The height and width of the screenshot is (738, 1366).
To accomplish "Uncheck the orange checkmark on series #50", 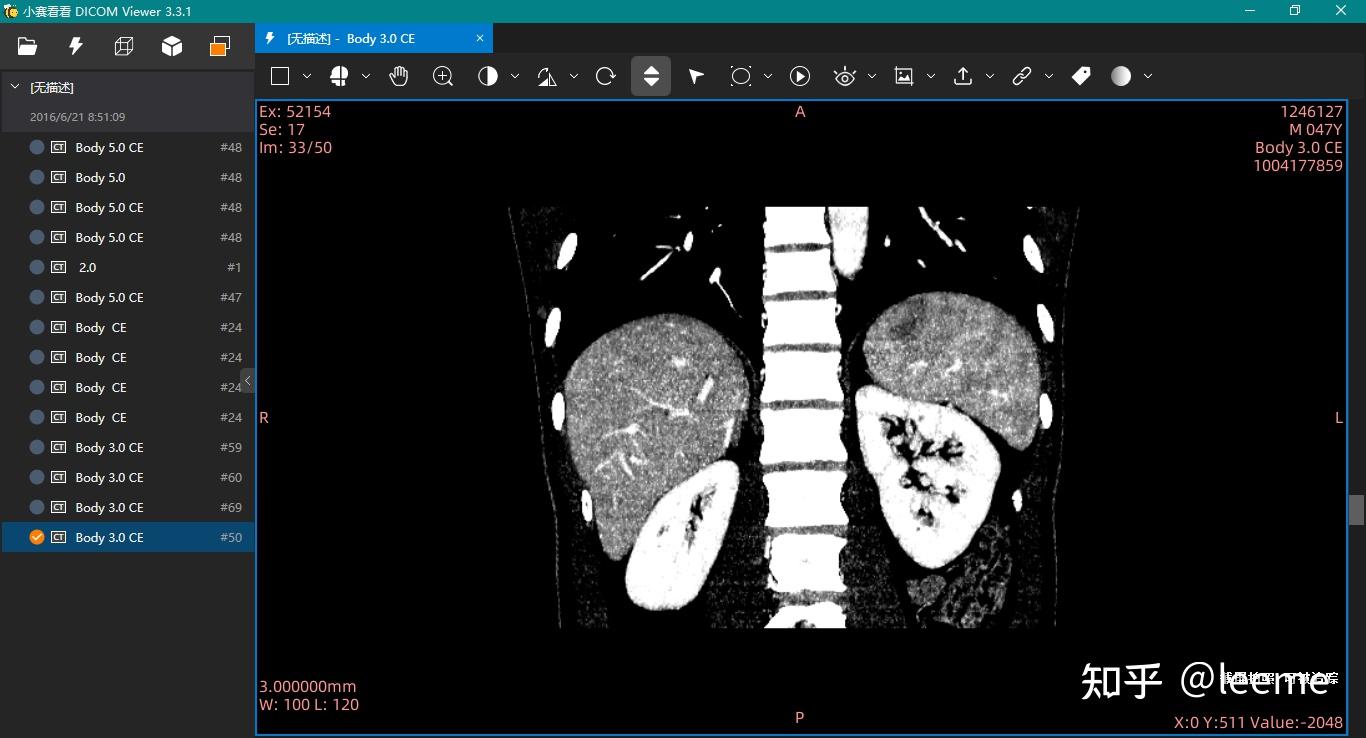I will (x=37, y=537).
